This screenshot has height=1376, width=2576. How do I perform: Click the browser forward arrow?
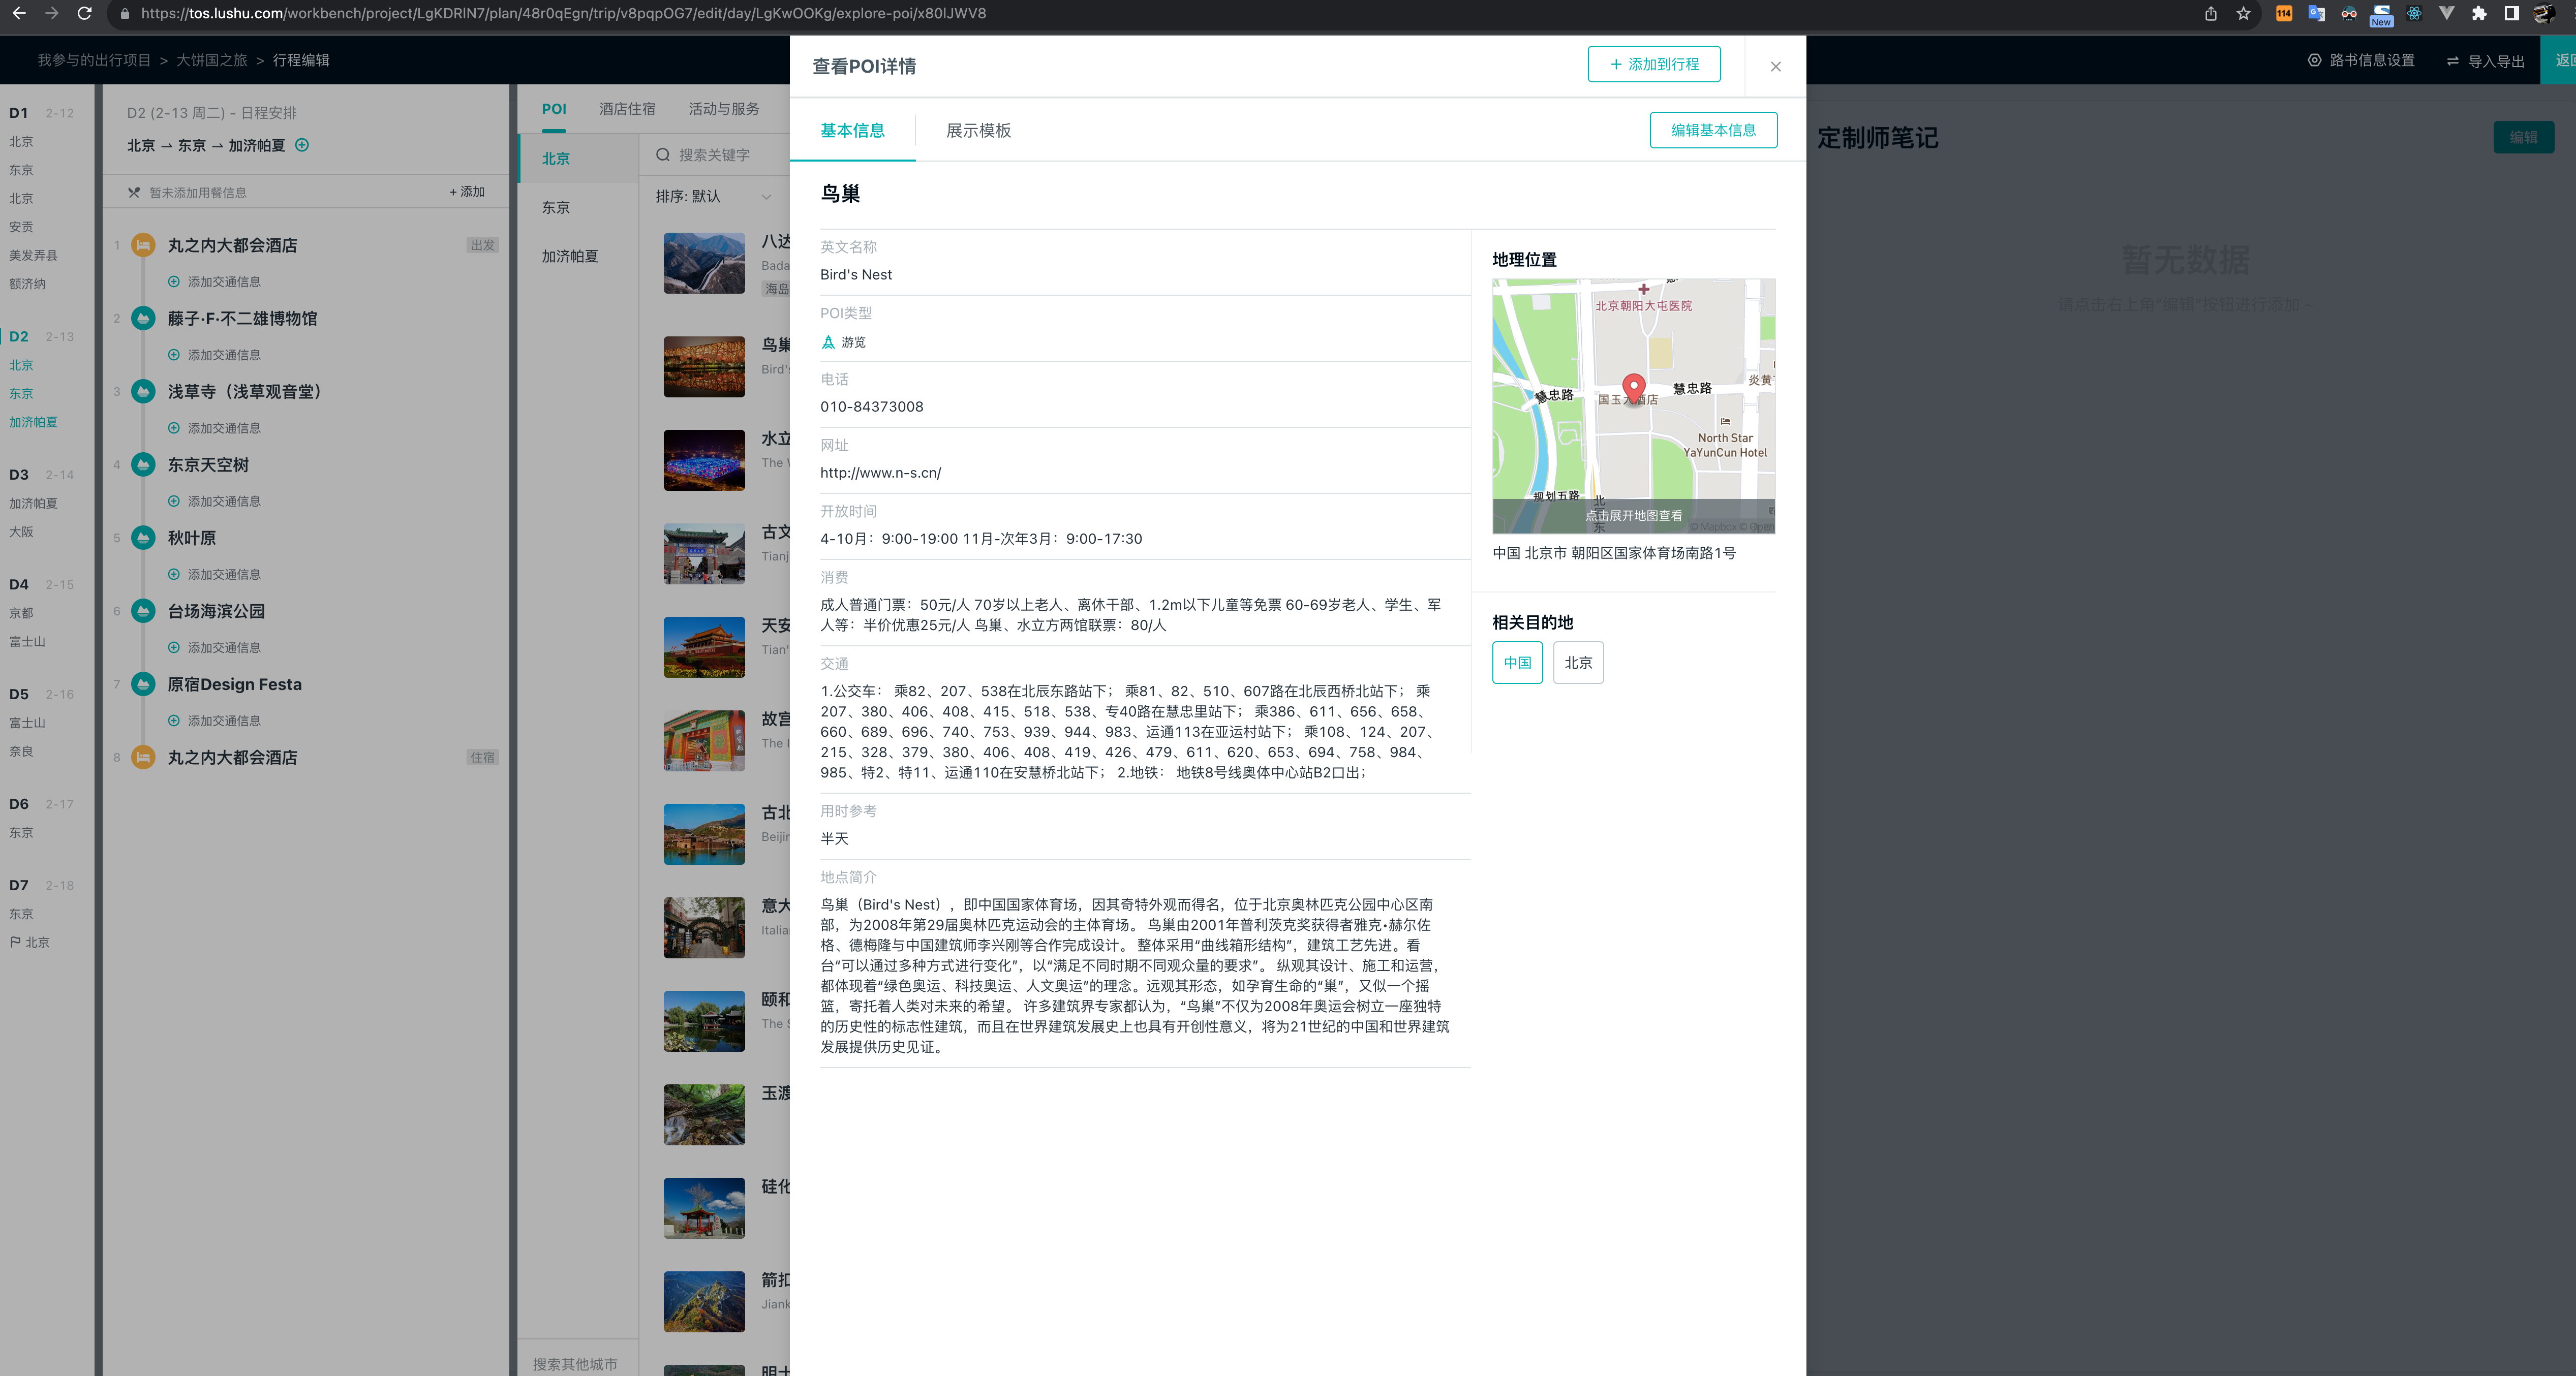pyautogui.click(x=52, y=13)
